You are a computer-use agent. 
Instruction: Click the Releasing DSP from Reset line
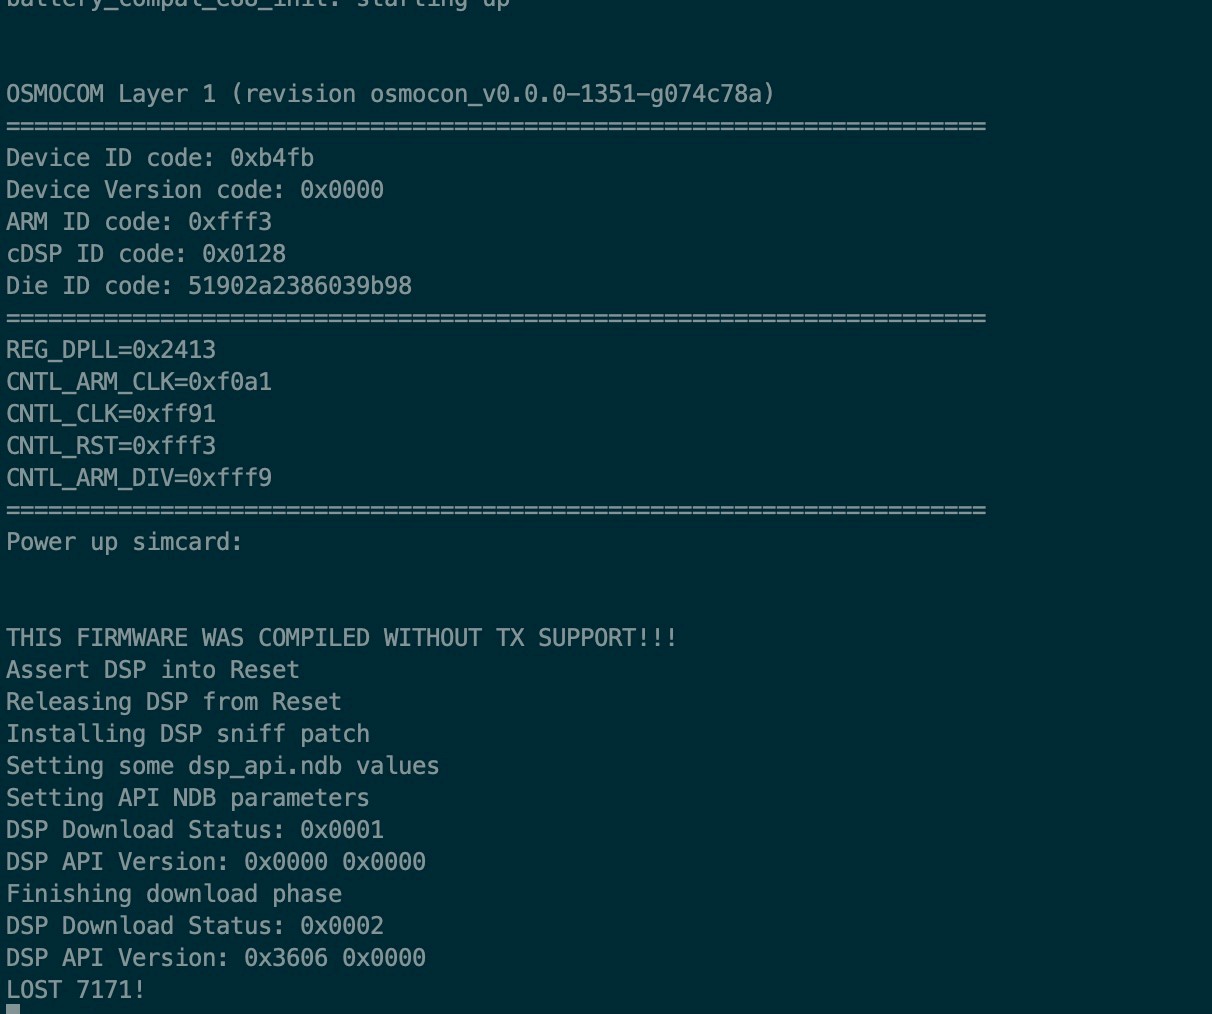pyautogui.click(x=174, y=702)
